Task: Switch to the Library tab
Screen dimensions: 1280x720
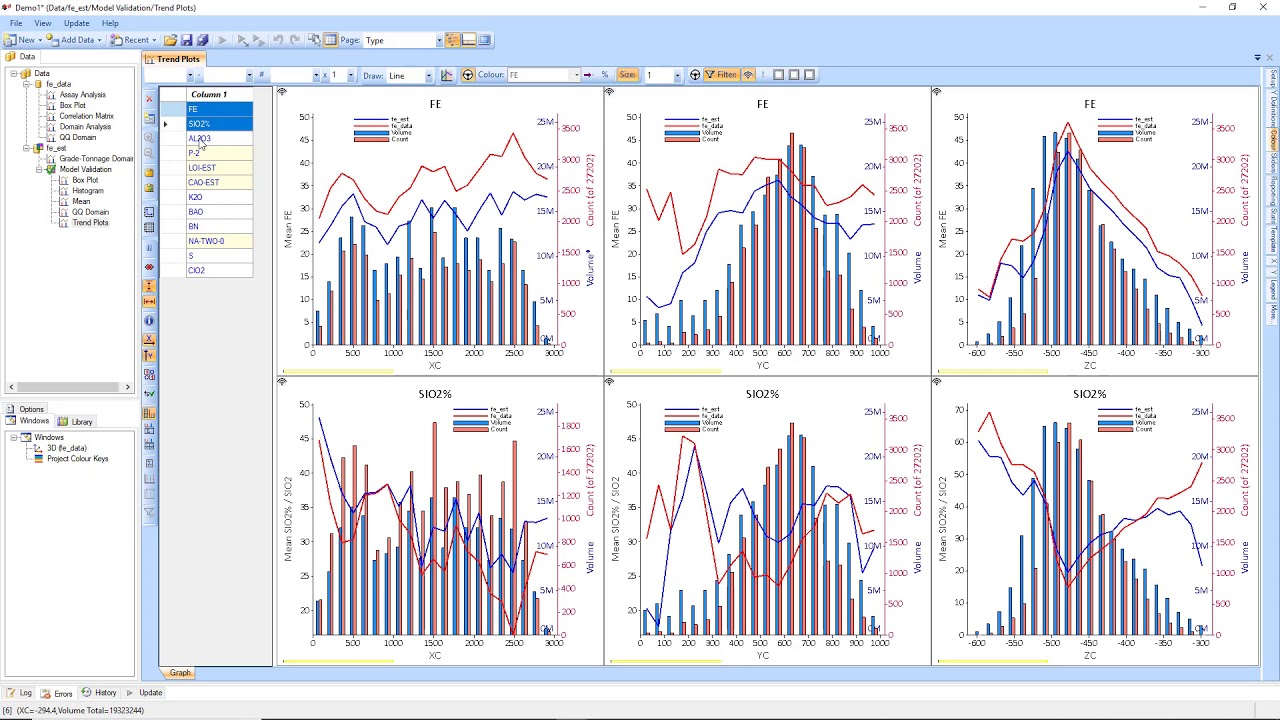Action: (x=76, y=422)
